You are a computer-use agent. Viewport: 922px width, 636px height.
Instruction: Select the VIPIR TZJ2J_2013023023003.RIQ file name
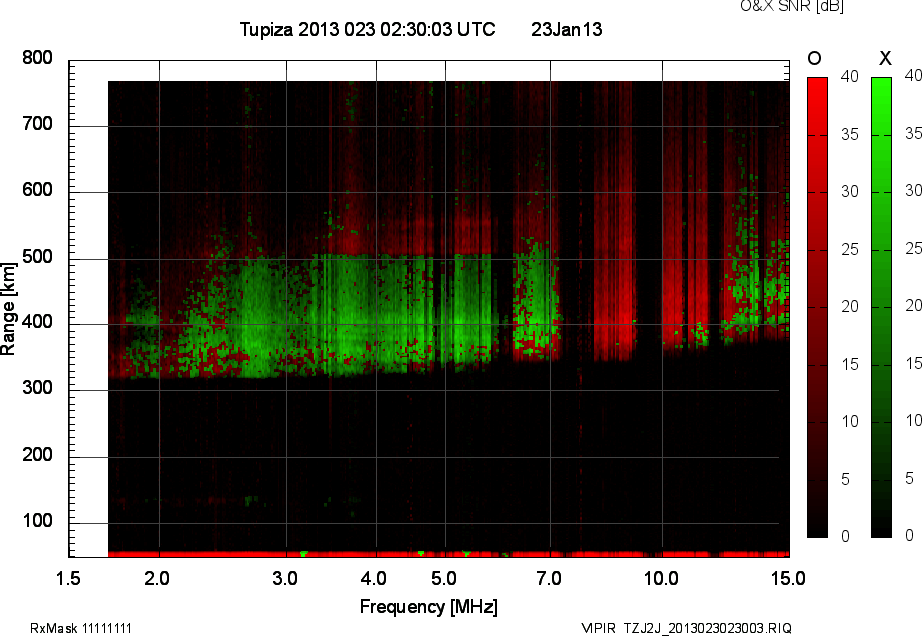[x=686, y=628]
